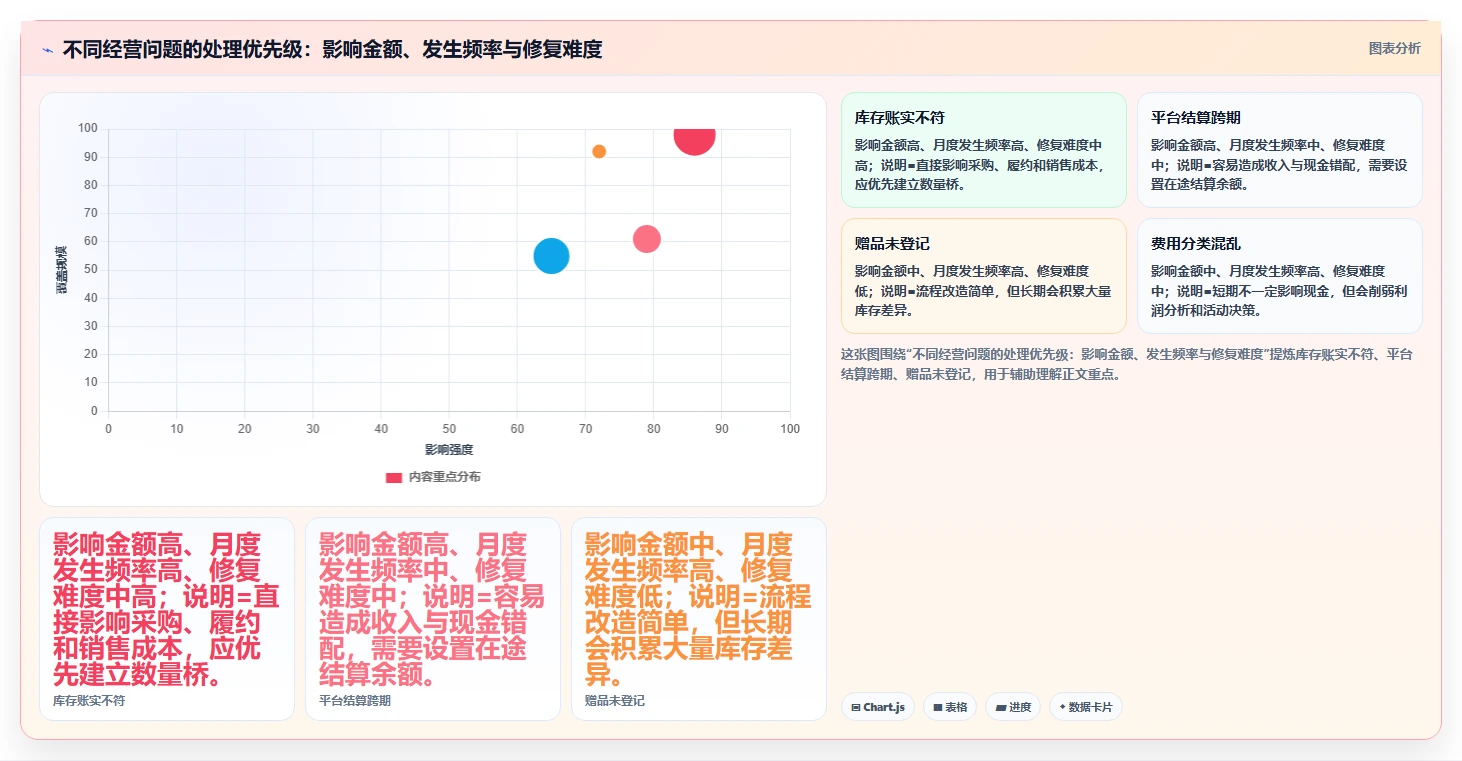
Task: Select the 表格 tag pill
Action: pos(949,707)
